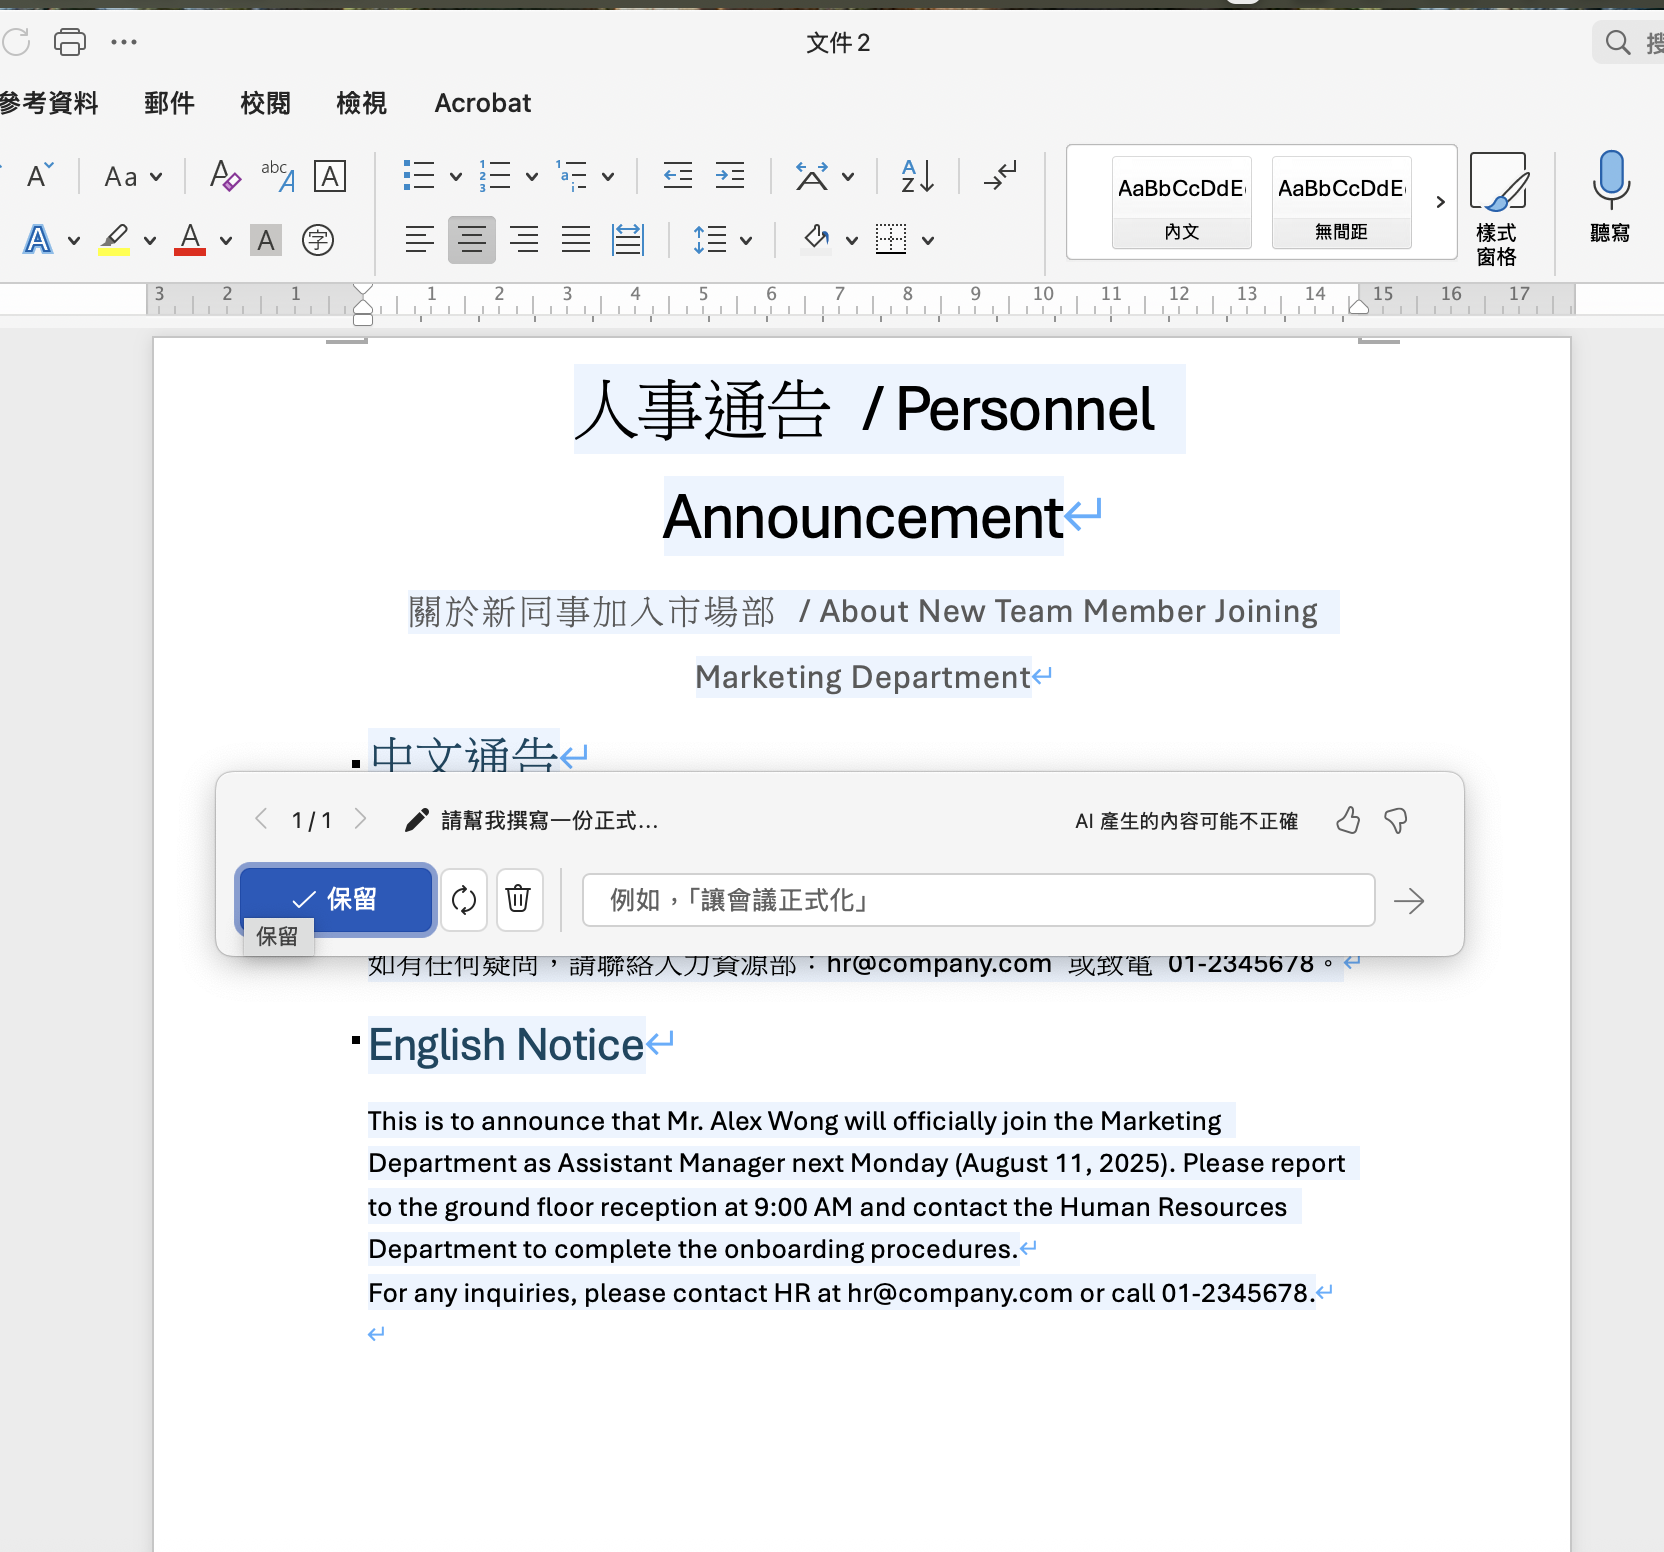Click the 保留 (Keep) button
The width and height of the screenshot is (1664, 1552).
point(336,899)
